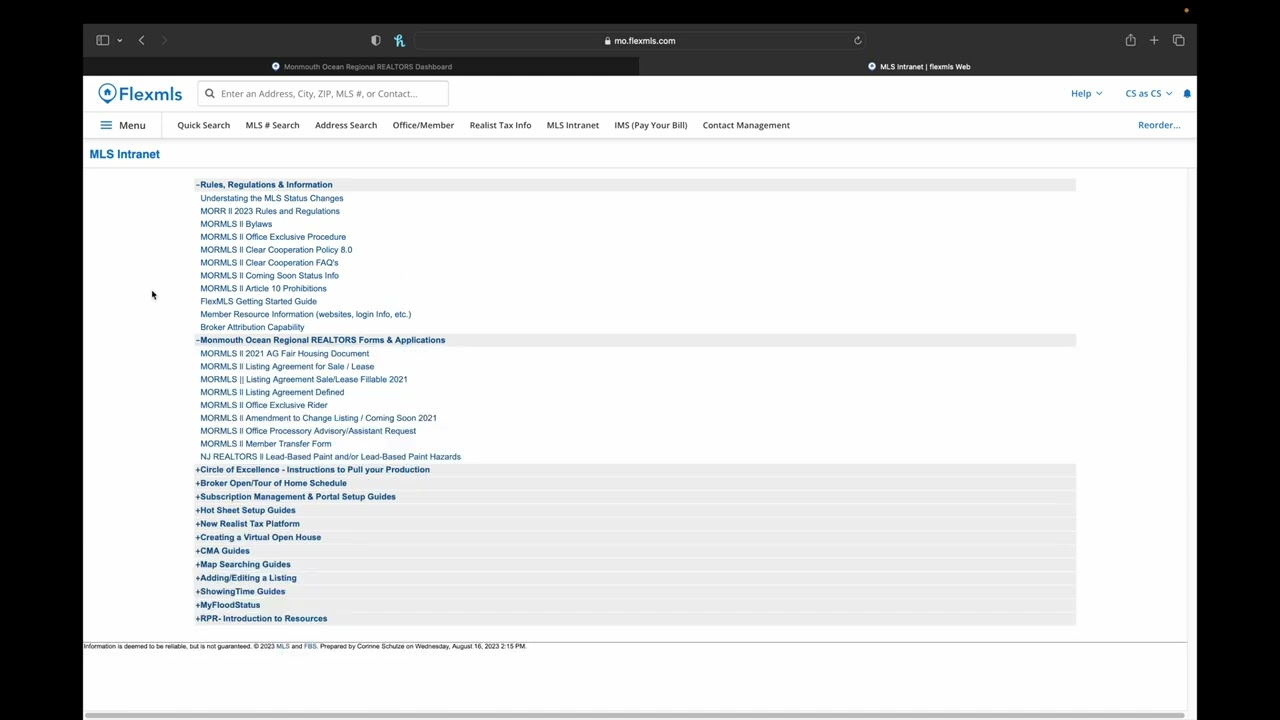Screen dimensions: 1280x720
Task: Go back with the browser back arrow
Action: tap(141, 40)
